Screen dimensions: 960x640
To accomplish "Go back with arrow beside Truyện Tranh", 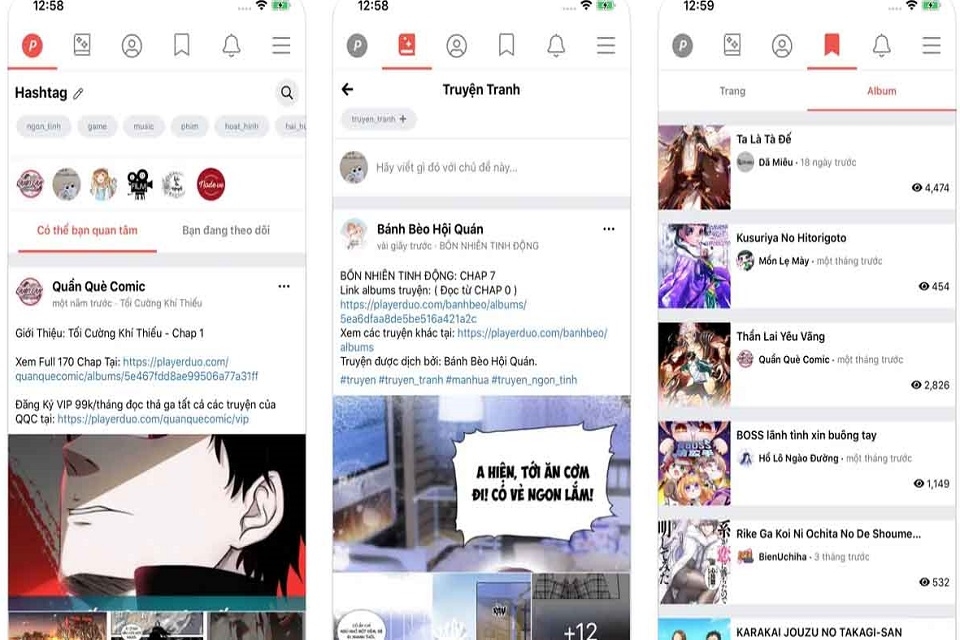I will [x=348, y=89].
